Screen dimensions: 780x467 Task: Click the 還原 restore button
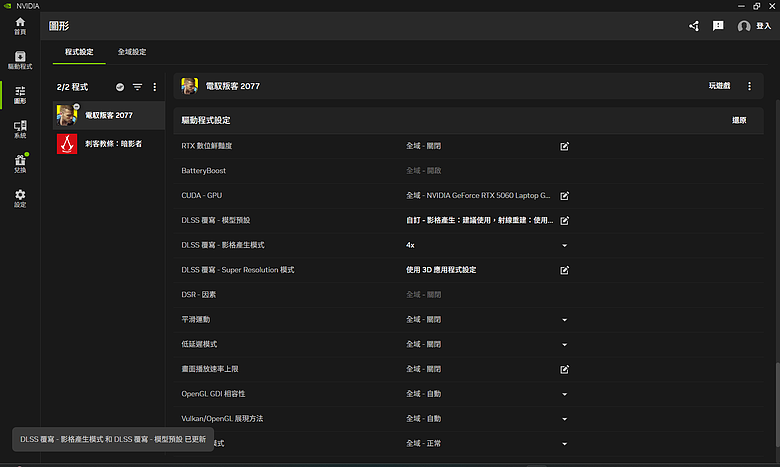[x=739, y=120]
